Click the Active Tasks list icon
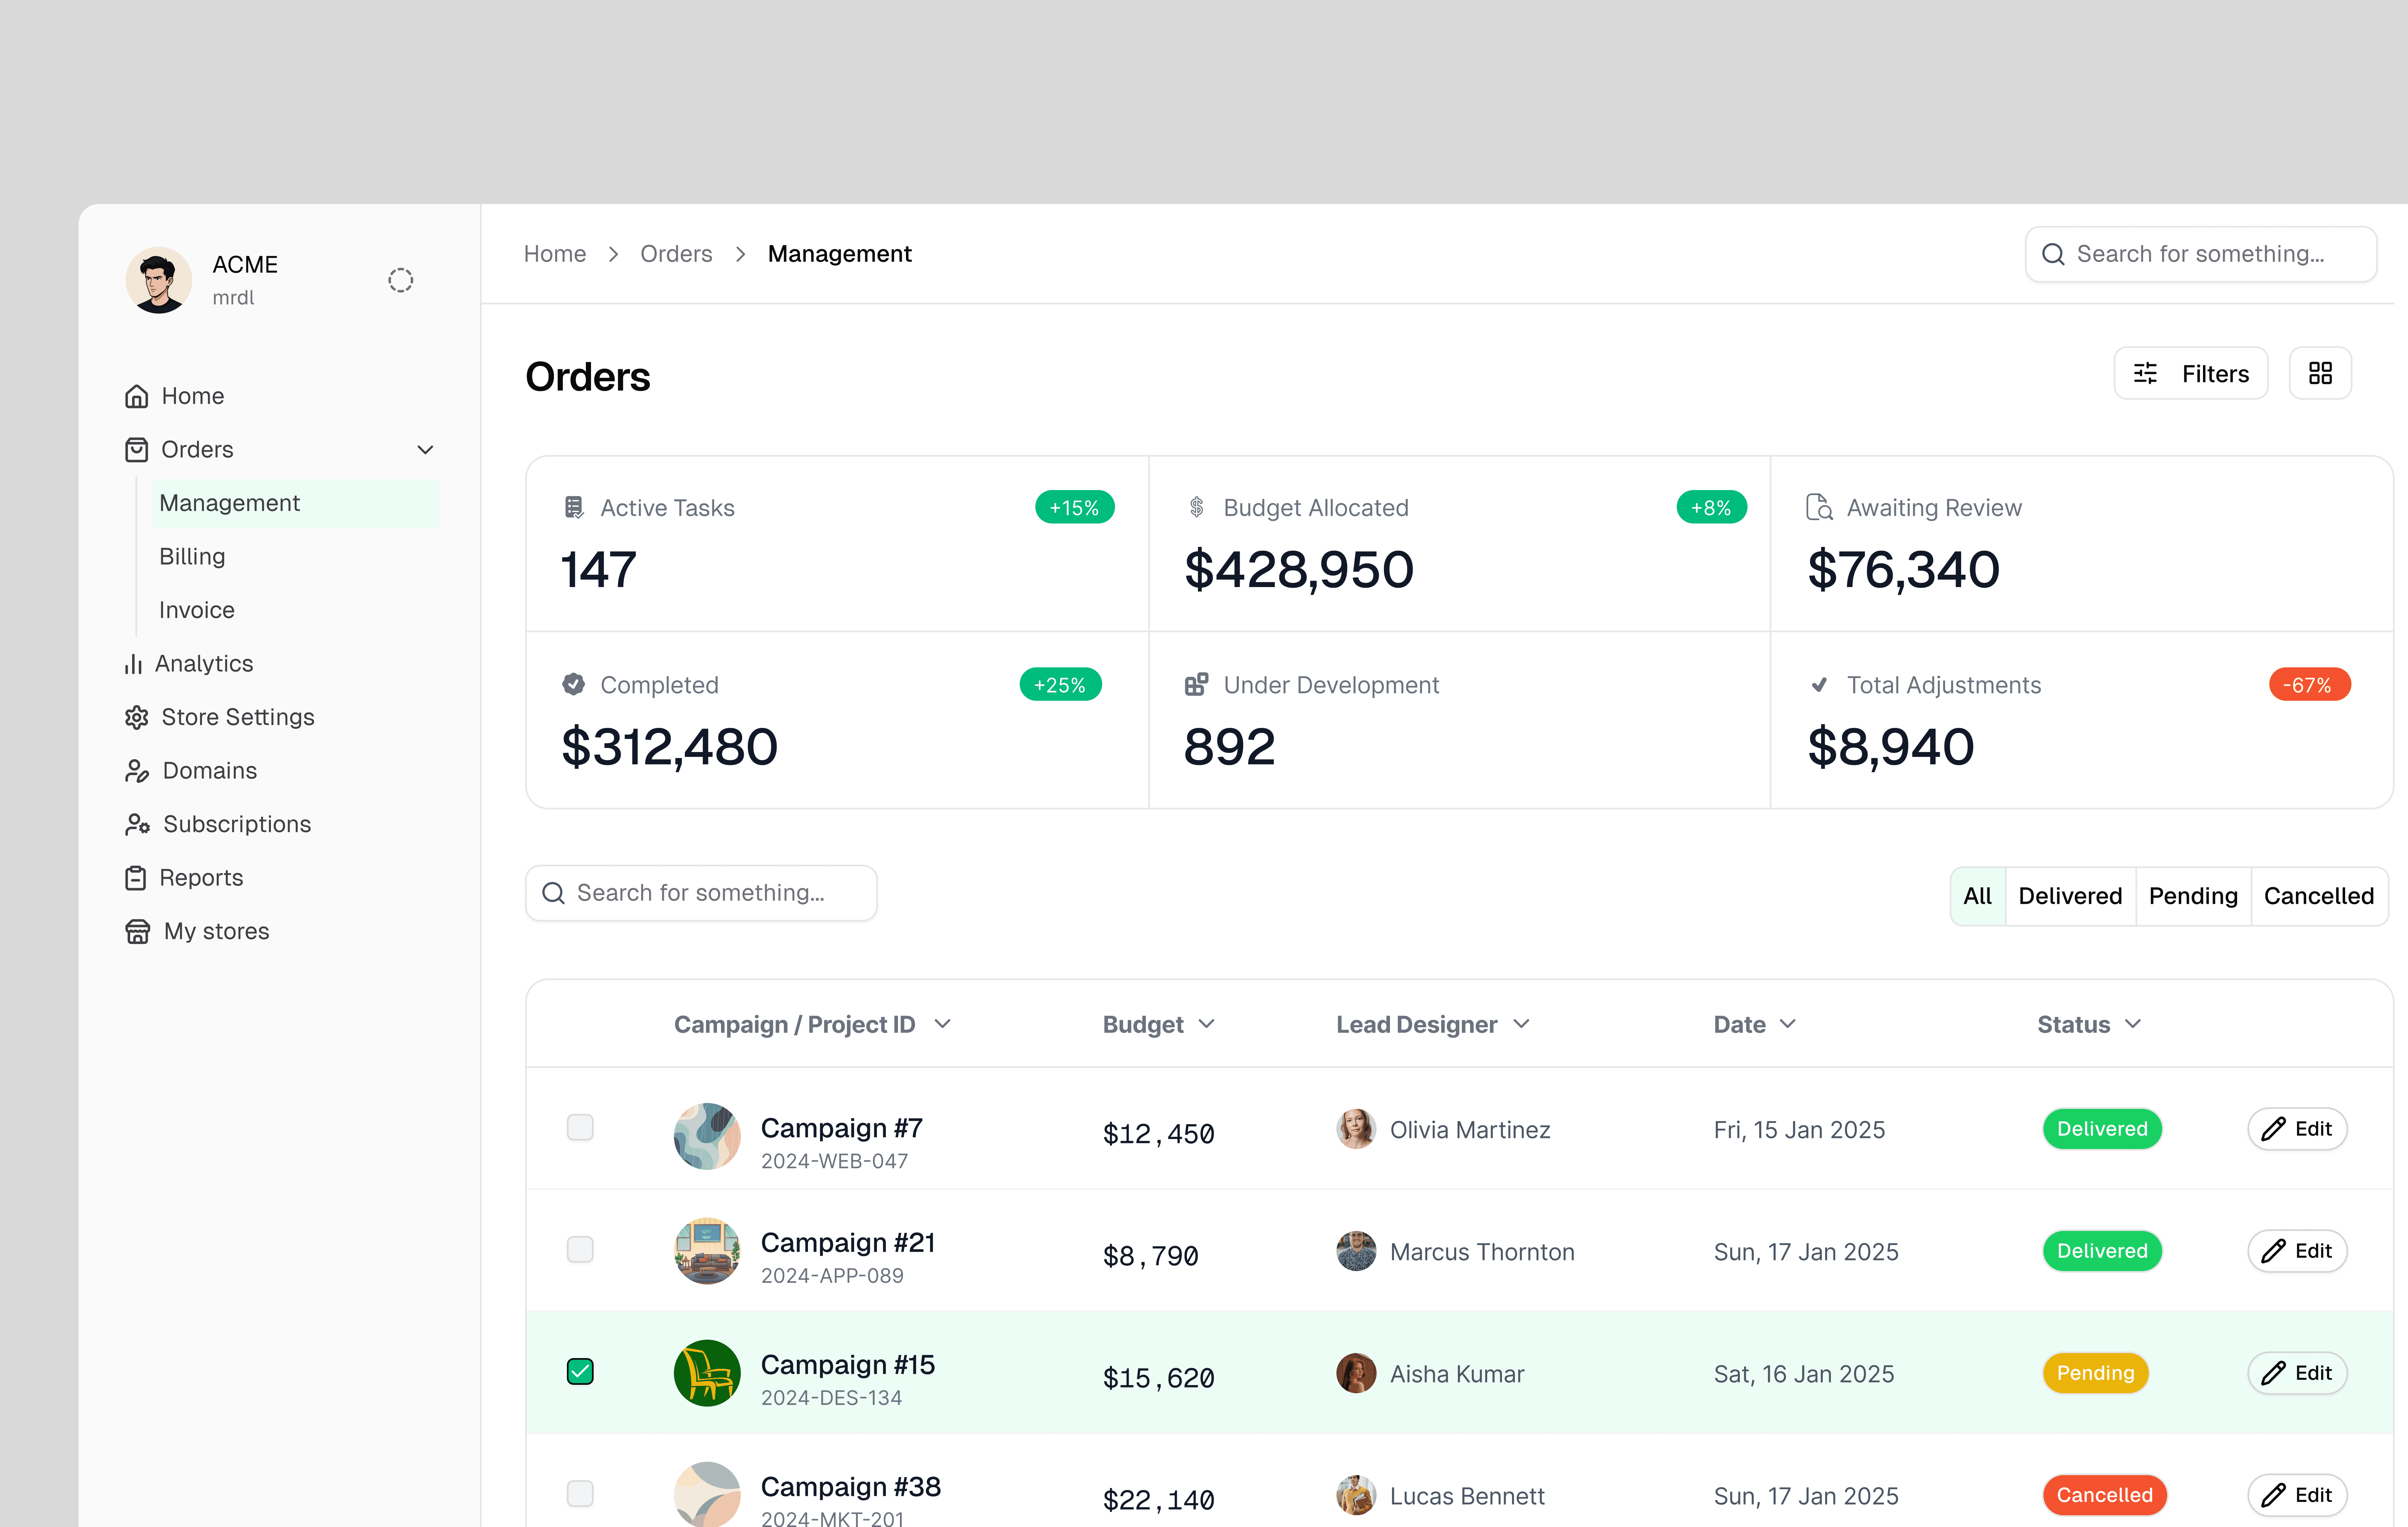The height and width of the screenshot is (1527, 2408). [574, 507]
